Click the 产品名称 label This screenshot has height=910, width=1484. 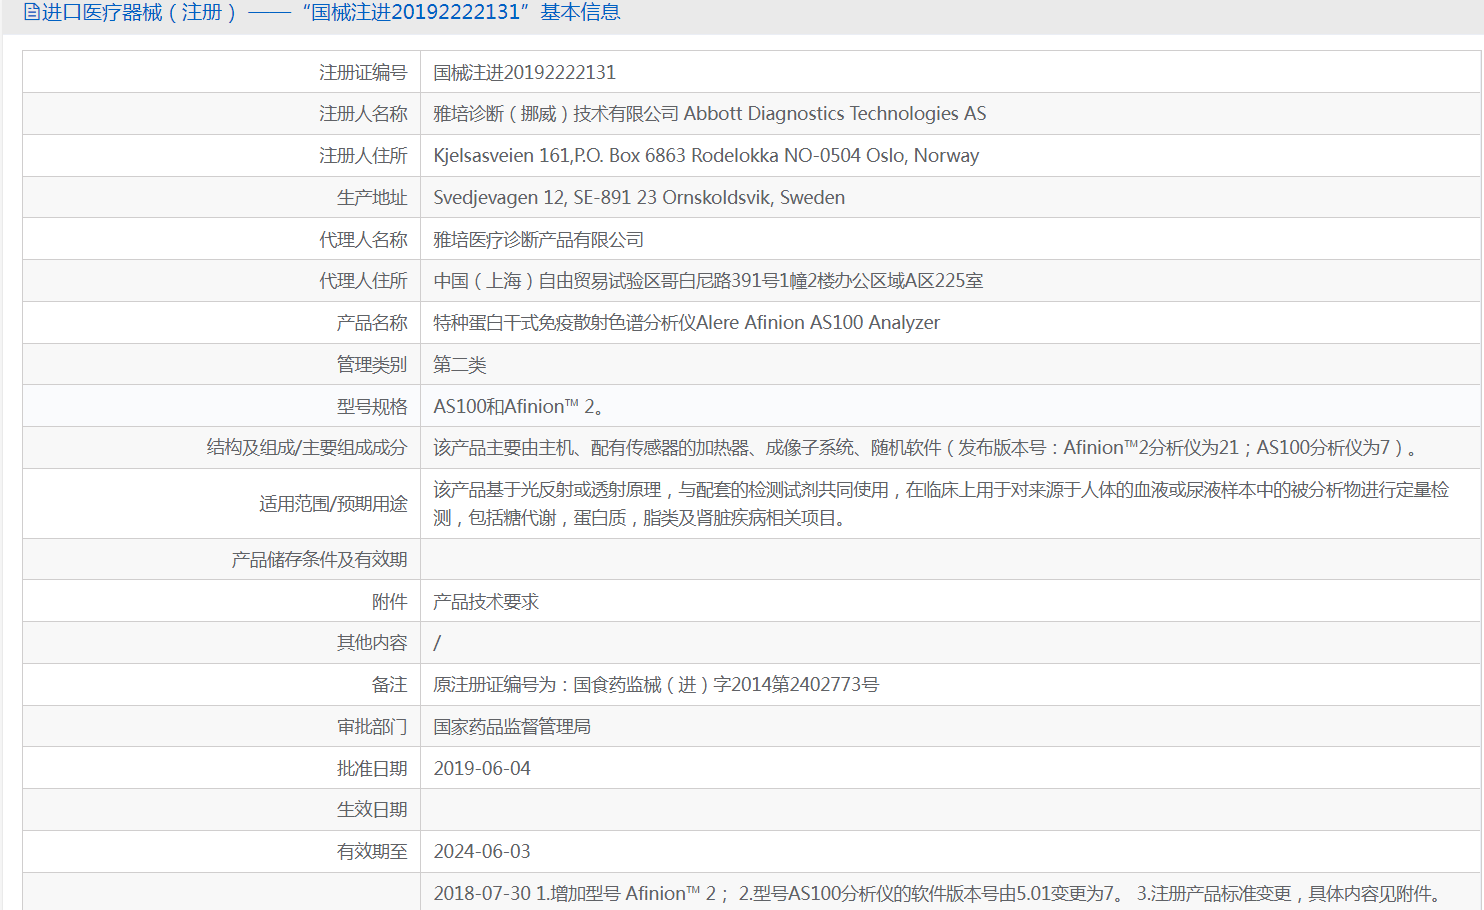click(x=372, y=323)
